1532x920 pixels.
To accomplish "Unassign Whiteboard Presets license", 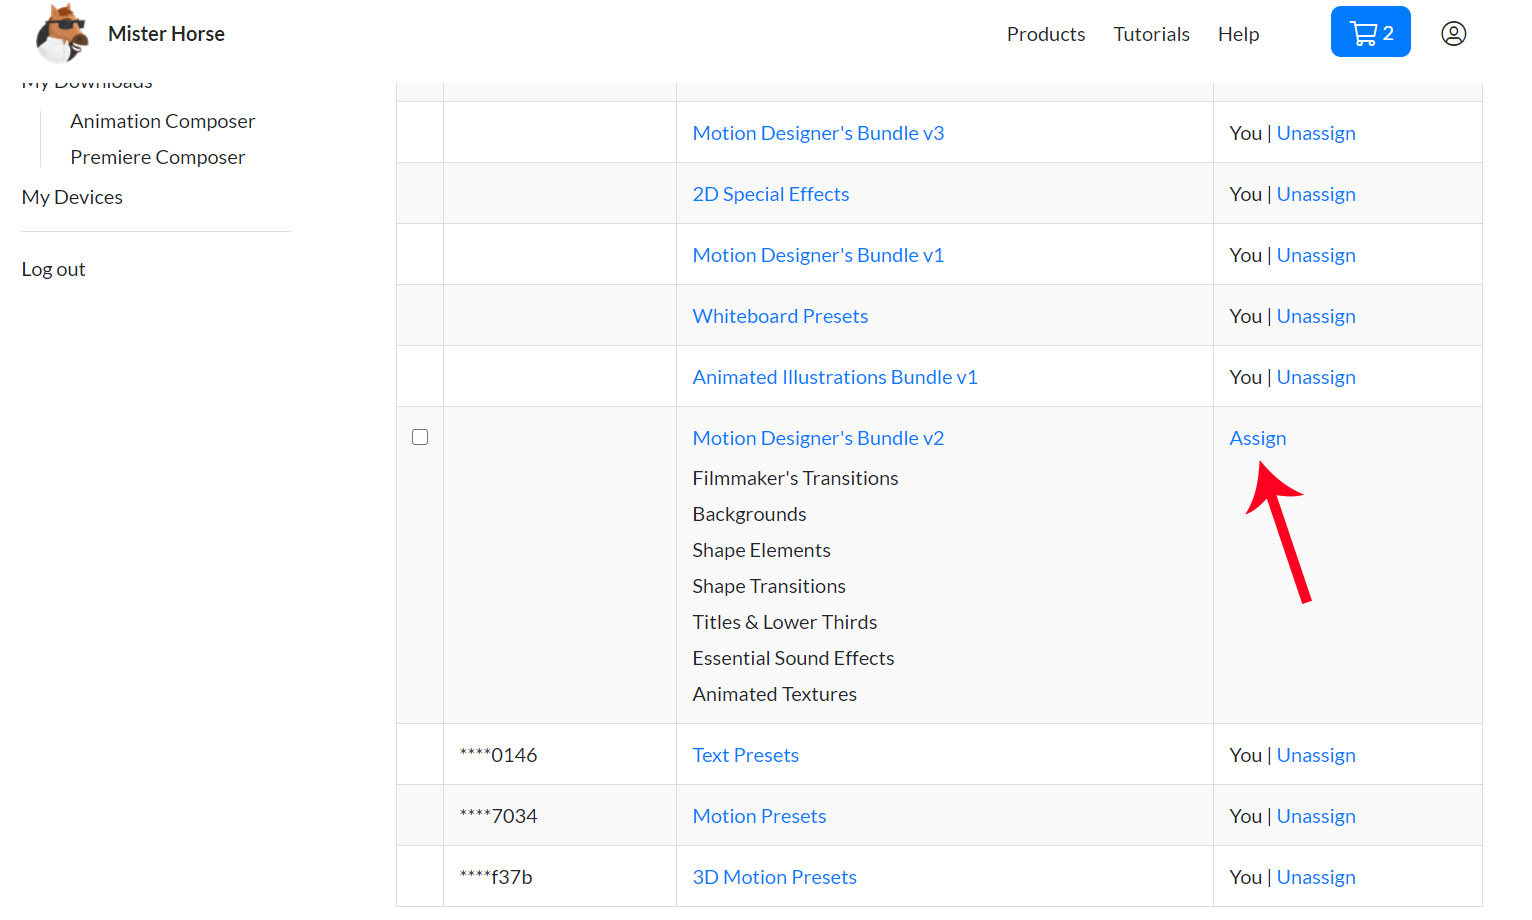I will [1316, 316].
